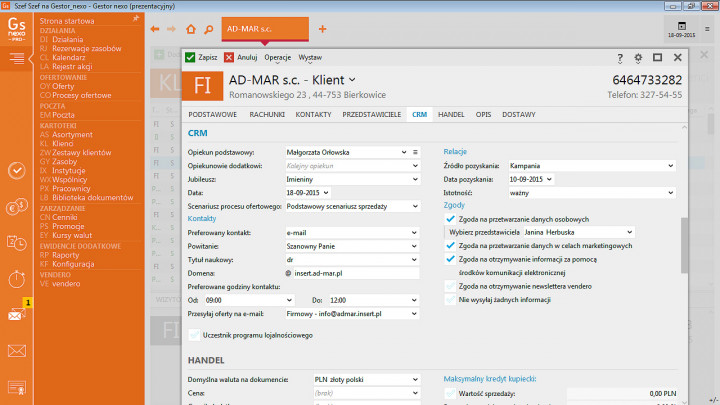
Task: Click the calendar icon above the date 18-09-2015
Action: [682, 26]
